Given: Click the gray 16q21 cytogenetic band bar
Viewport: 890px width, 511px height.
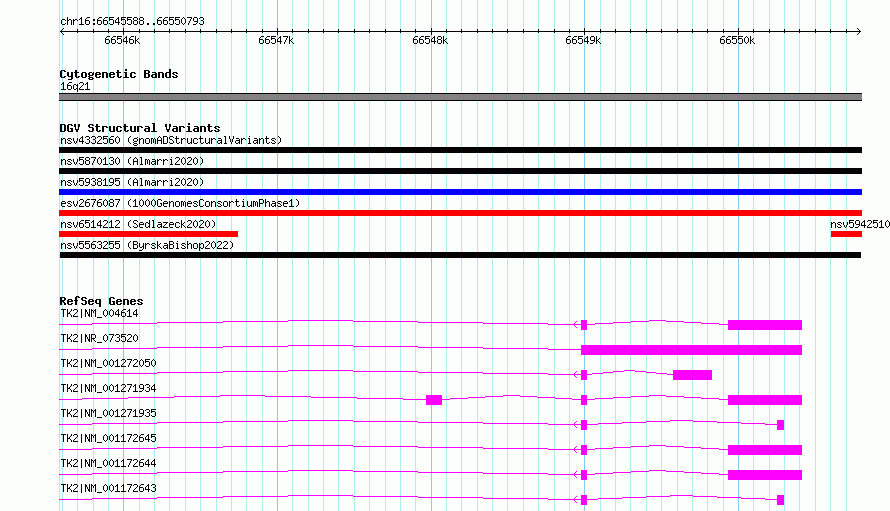Looking at the screenshot, I should pyautogui.click(x=460, y=97).
